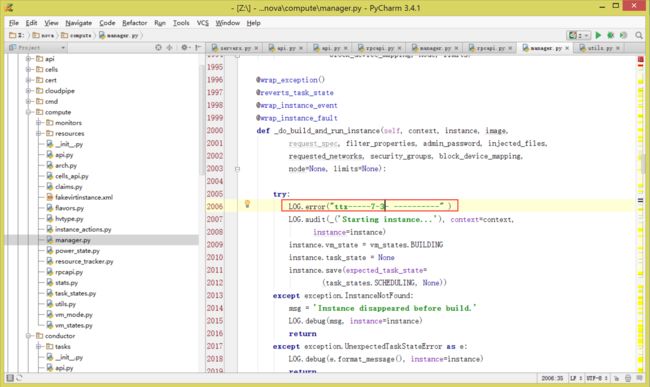This screenshot has width=650, height=387.
Task: Change file encoding UTF-8 in status bar
Action: pyautogui.click(x=597, y=378)
